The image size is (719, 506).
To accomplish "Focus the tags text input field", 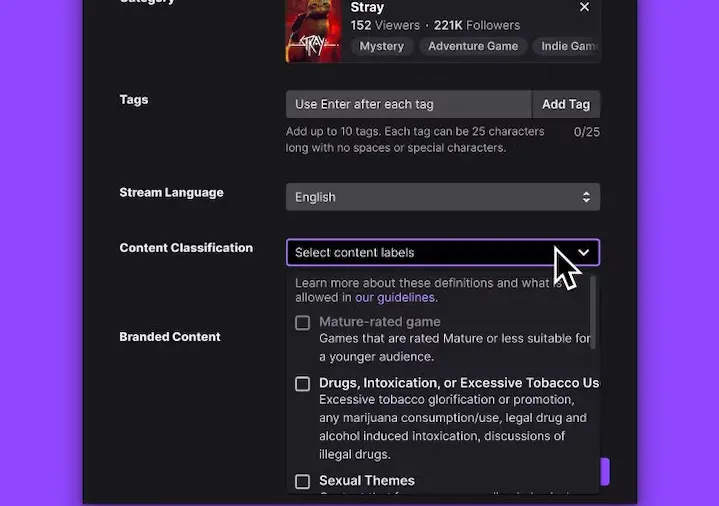I will pyautogui.click(x=408, y=104).
